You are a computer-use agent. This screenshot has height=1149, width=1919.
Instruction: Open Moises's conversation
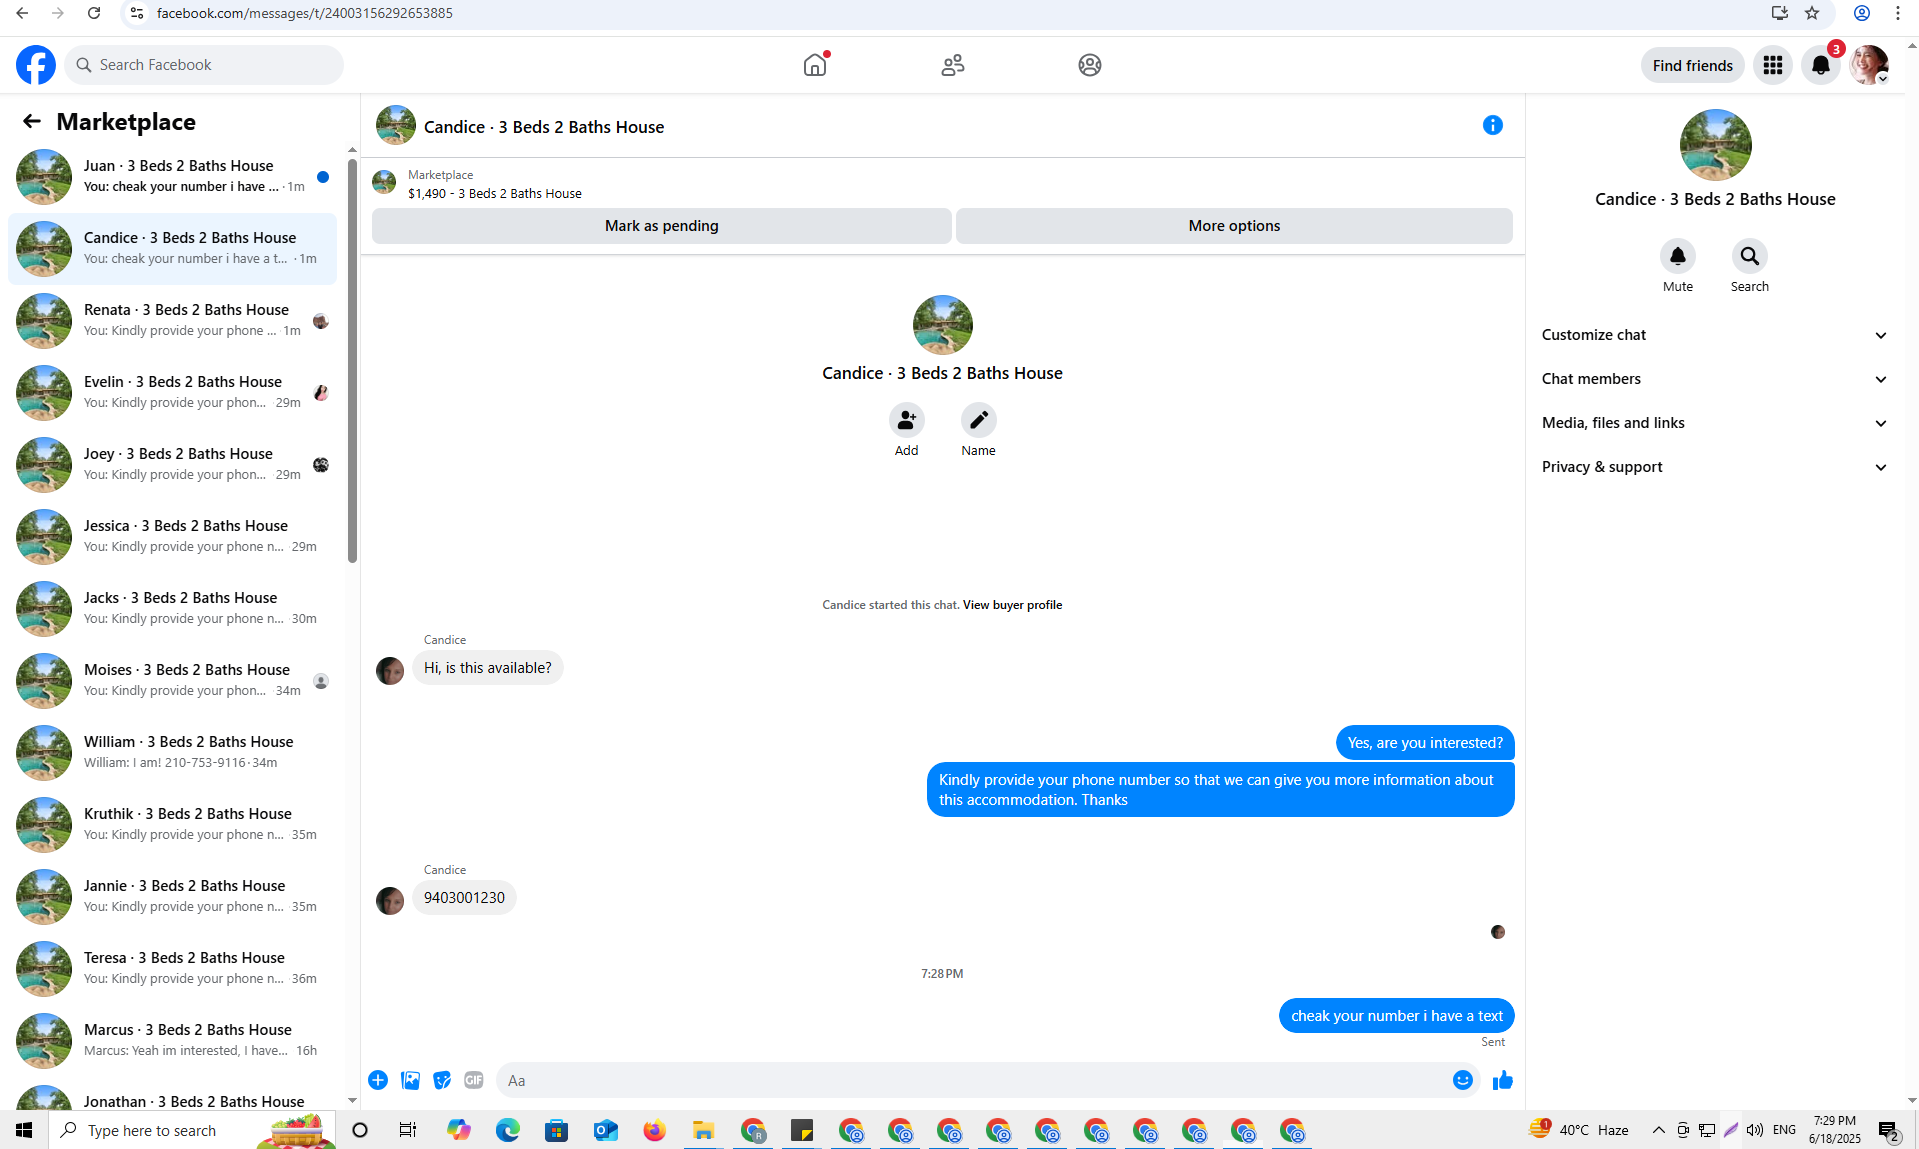pos(172,680)
